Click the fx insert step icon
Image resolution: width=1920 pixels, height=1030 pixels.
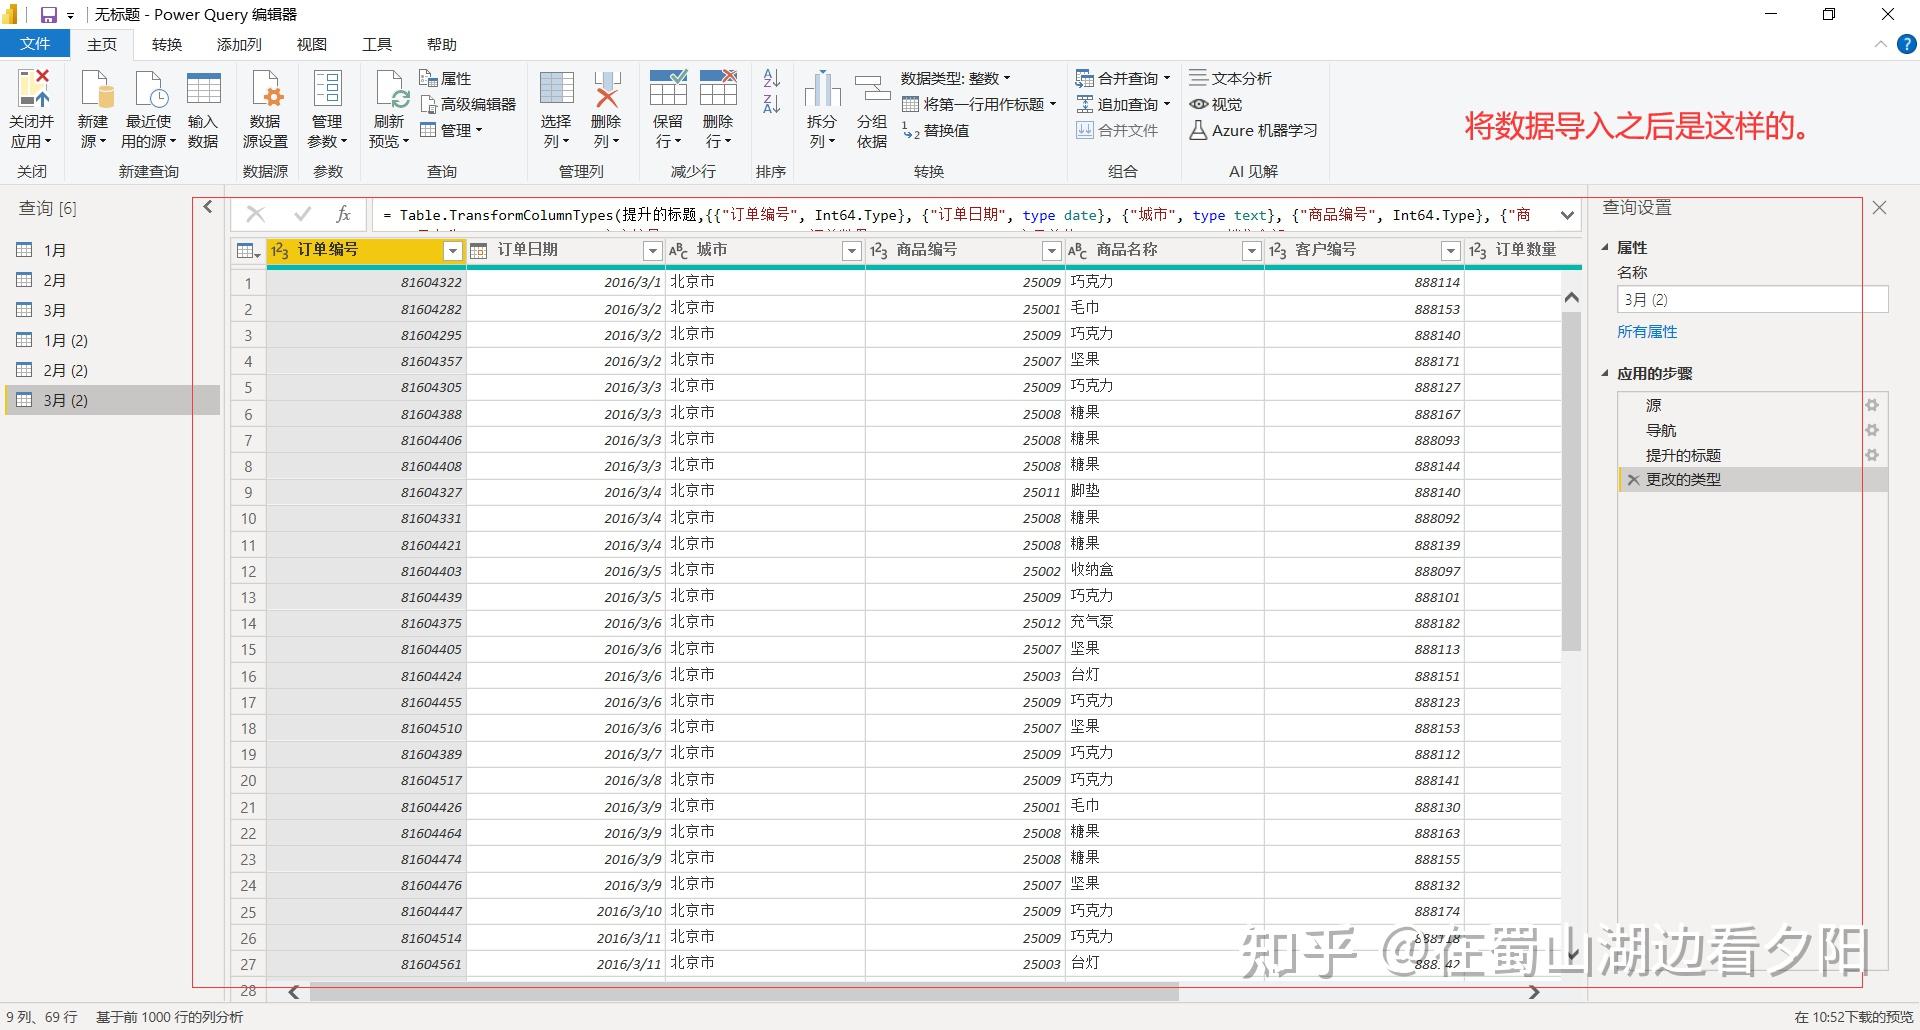coord(343,214)
